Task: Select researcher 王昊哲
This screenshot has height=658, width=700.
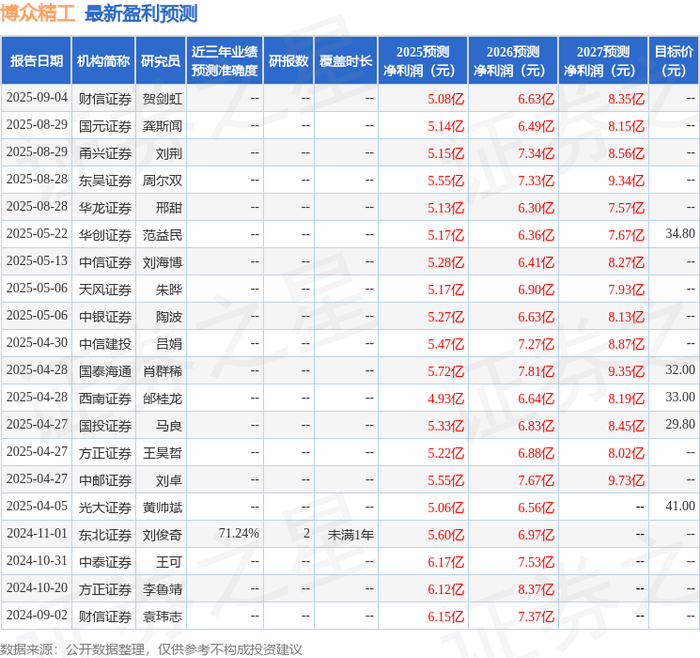Action: 162,453
